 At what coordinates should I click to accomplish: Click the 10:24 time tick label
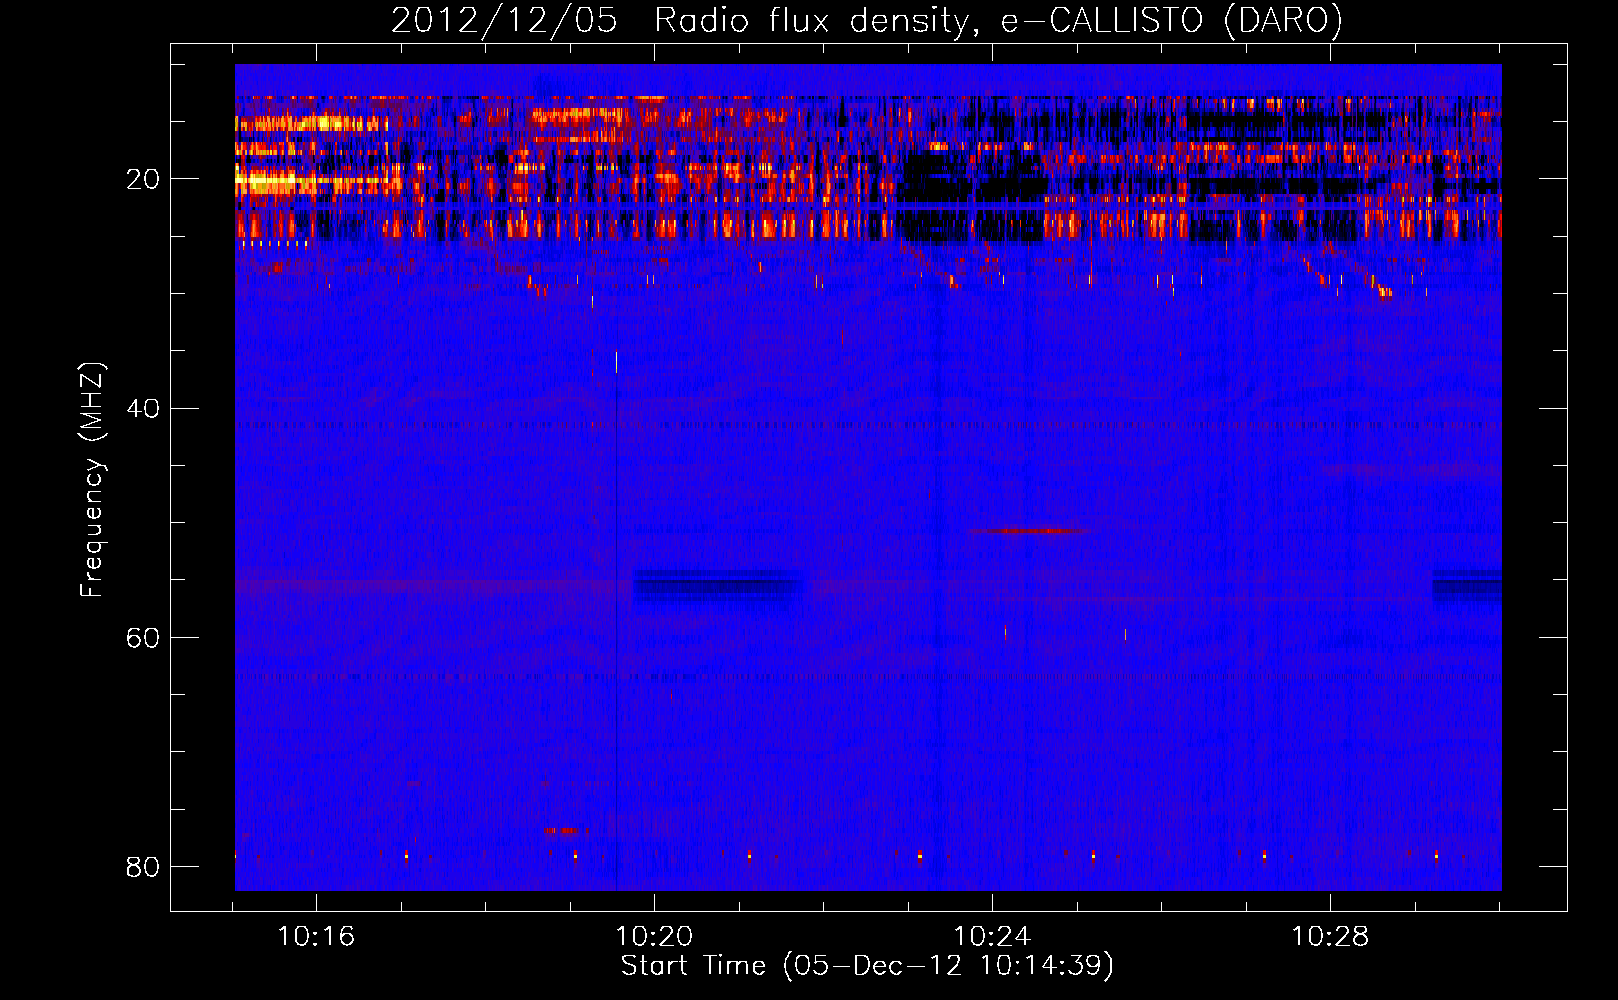coord(992,937)
